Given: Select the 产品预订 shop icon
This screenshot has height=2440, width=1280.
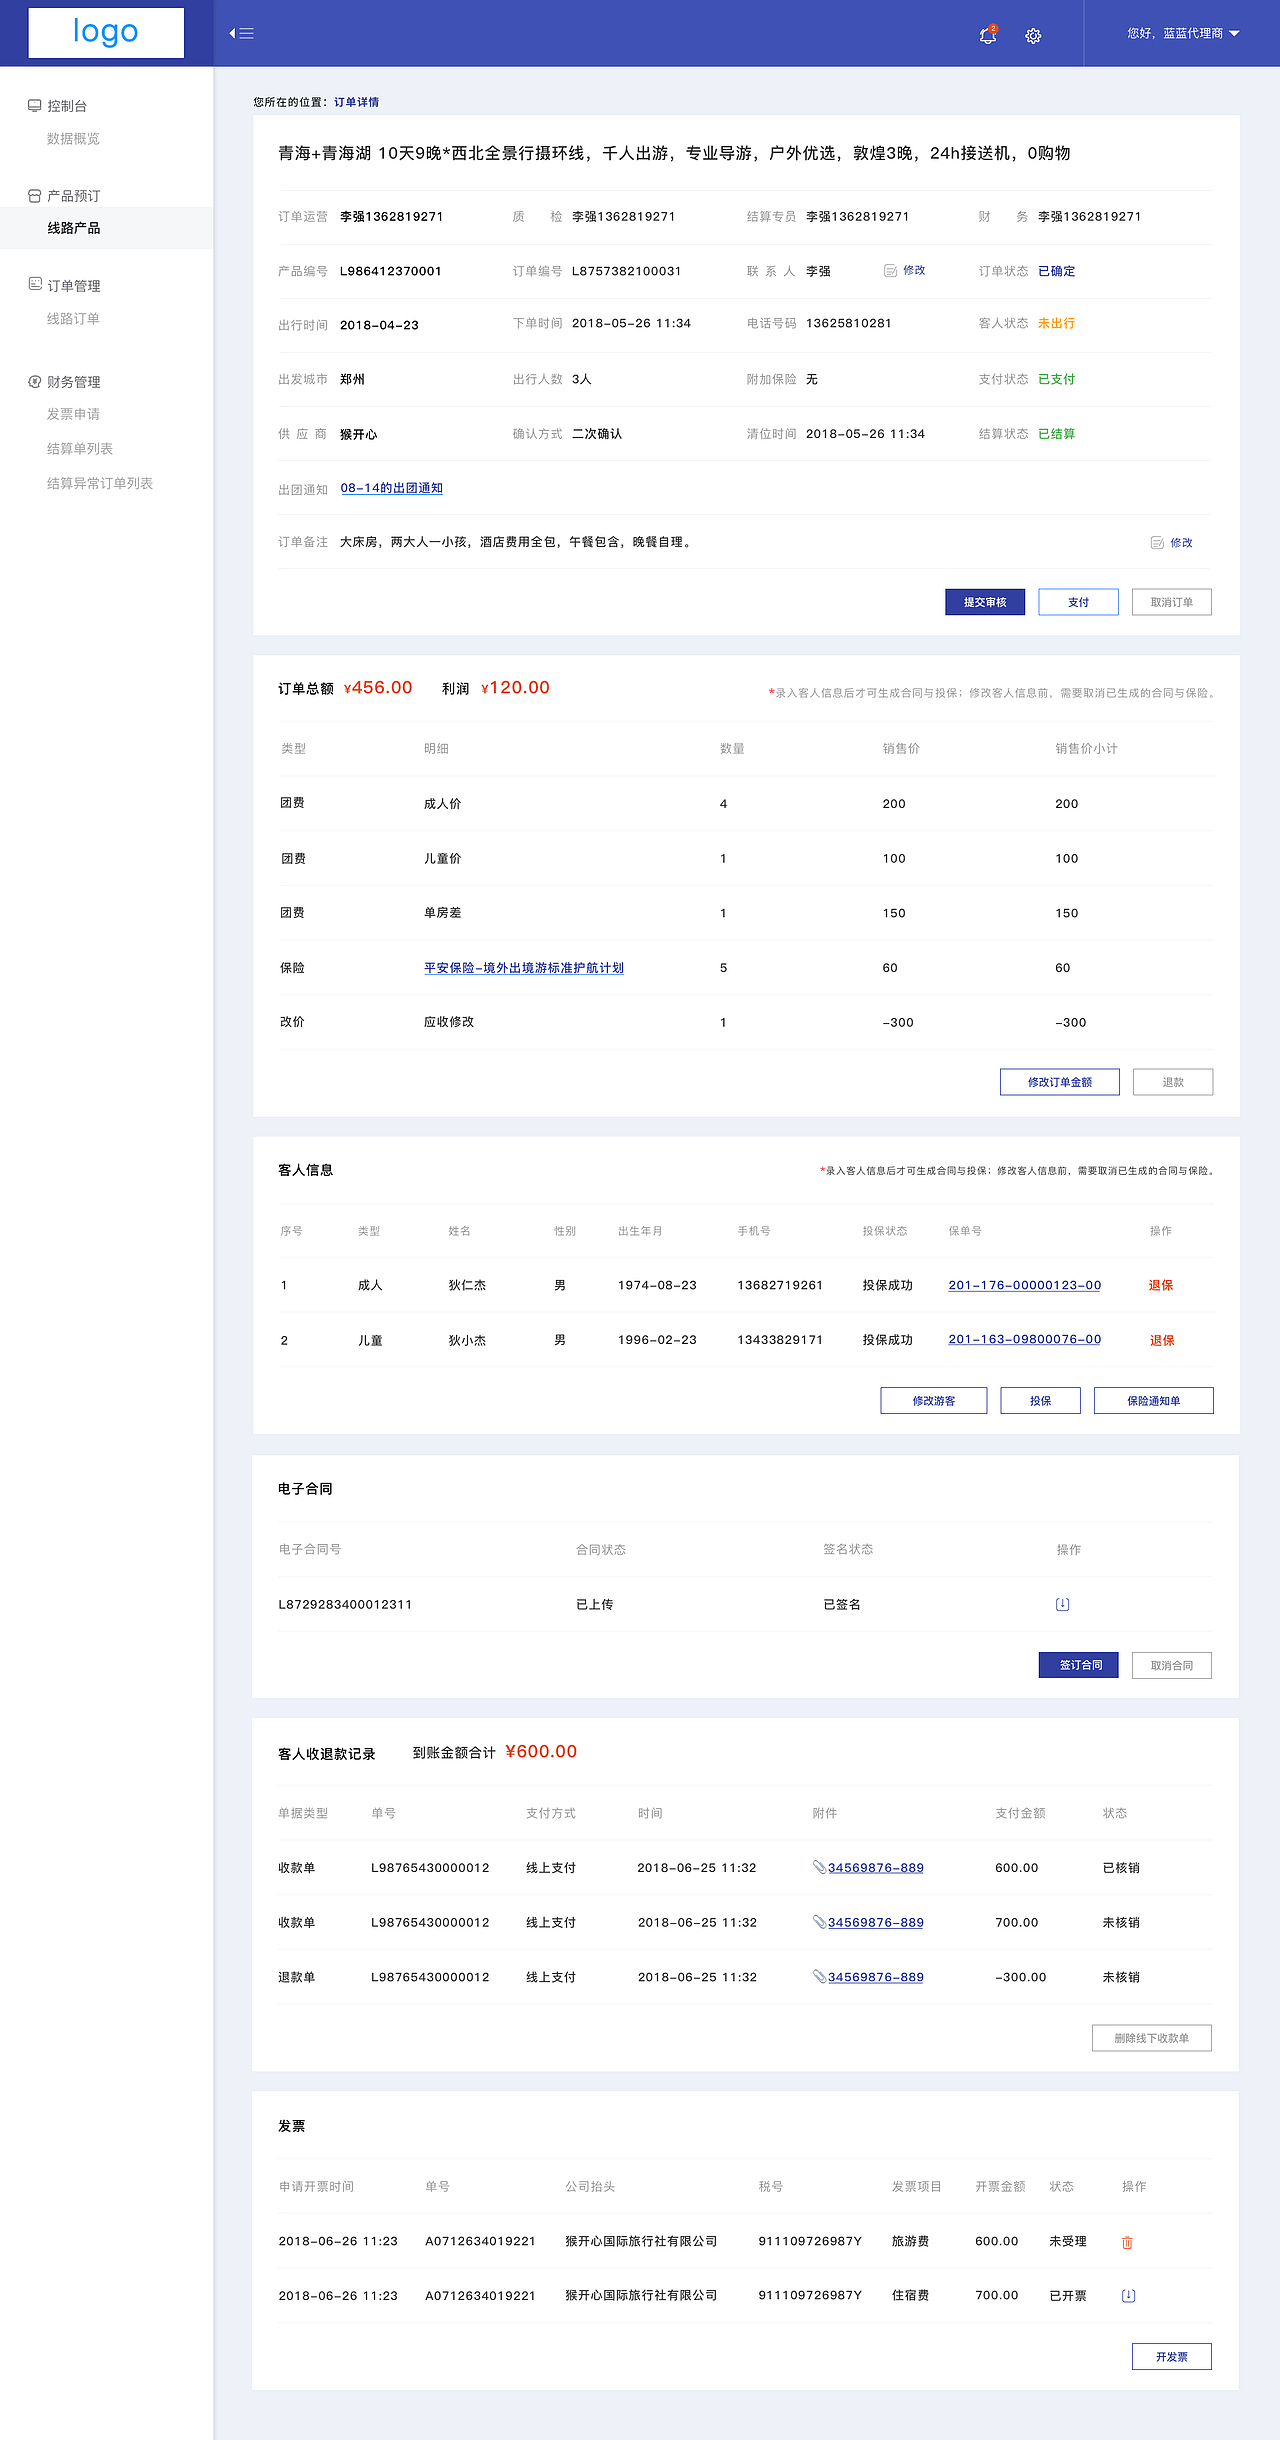Looking at the screenshot, I should (x=34, y=196).
